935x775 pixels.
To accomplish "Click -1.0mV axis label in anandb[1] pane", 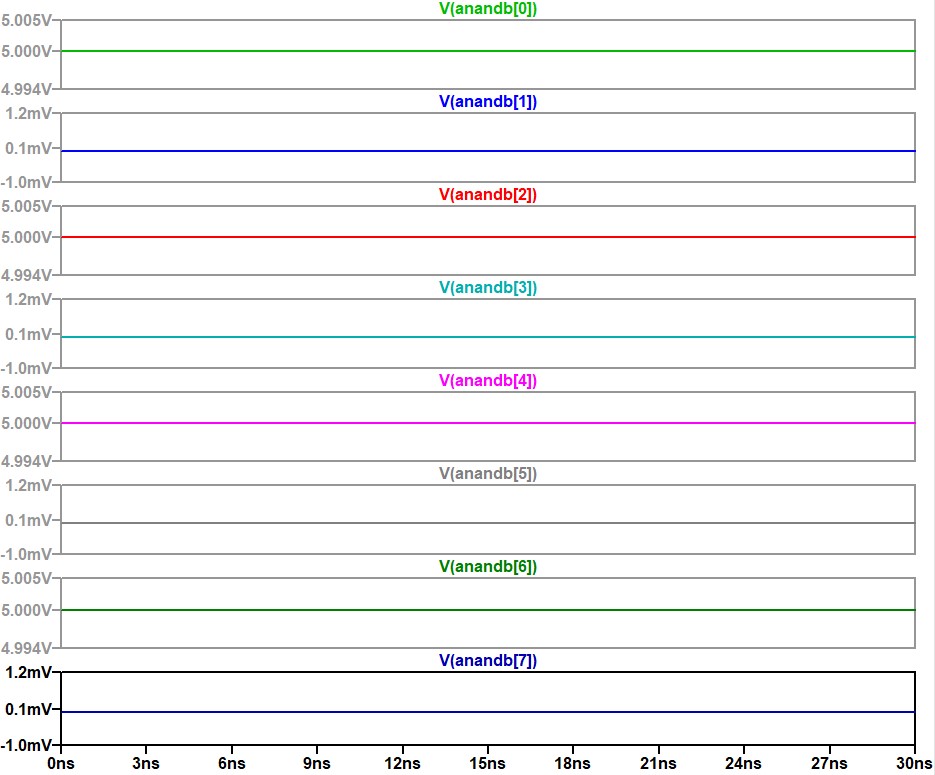I will [26, 182].
